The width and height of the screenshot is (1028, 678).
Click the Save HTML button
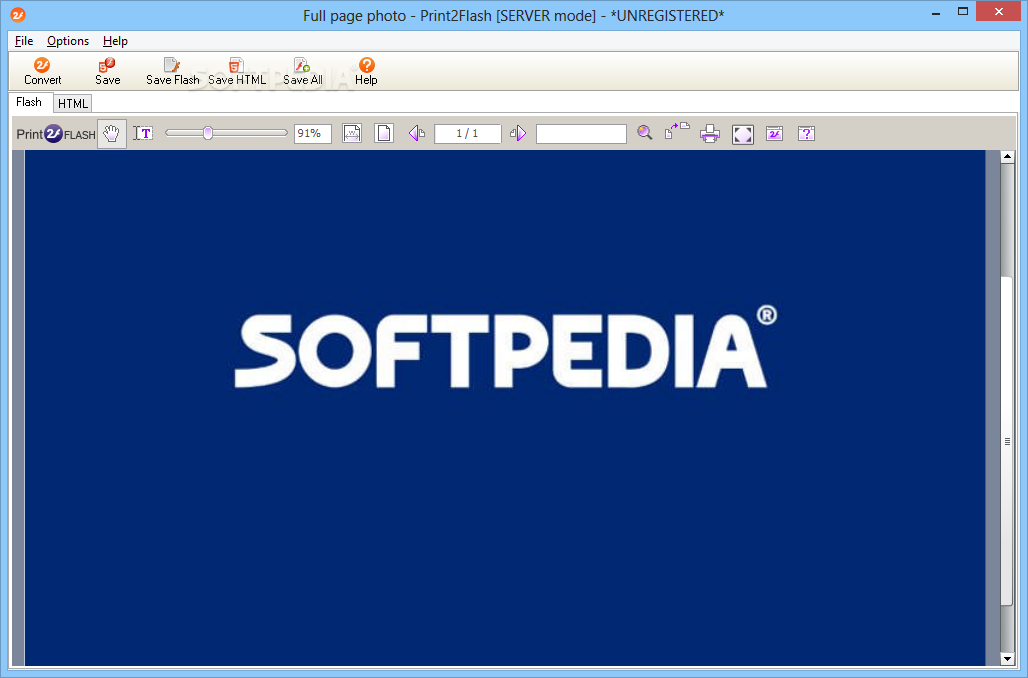[237, 71]
